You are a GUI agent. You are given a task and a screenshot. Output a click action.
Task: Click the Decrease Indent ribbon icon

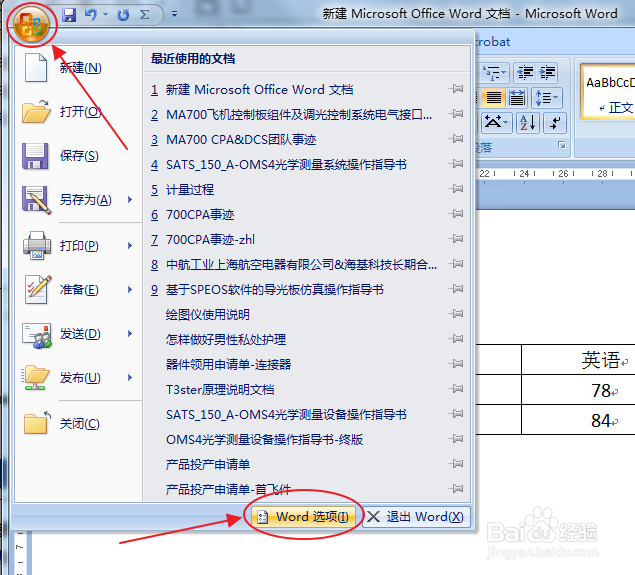click(525, 73)
